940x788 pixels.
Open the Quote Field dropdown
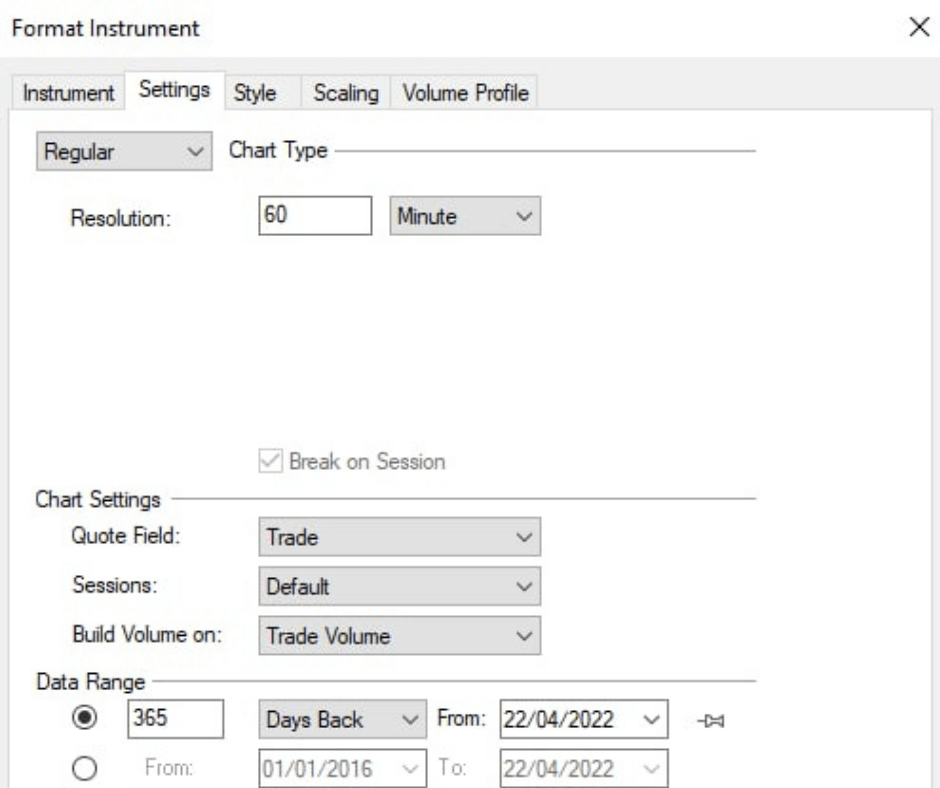(399, 536)
